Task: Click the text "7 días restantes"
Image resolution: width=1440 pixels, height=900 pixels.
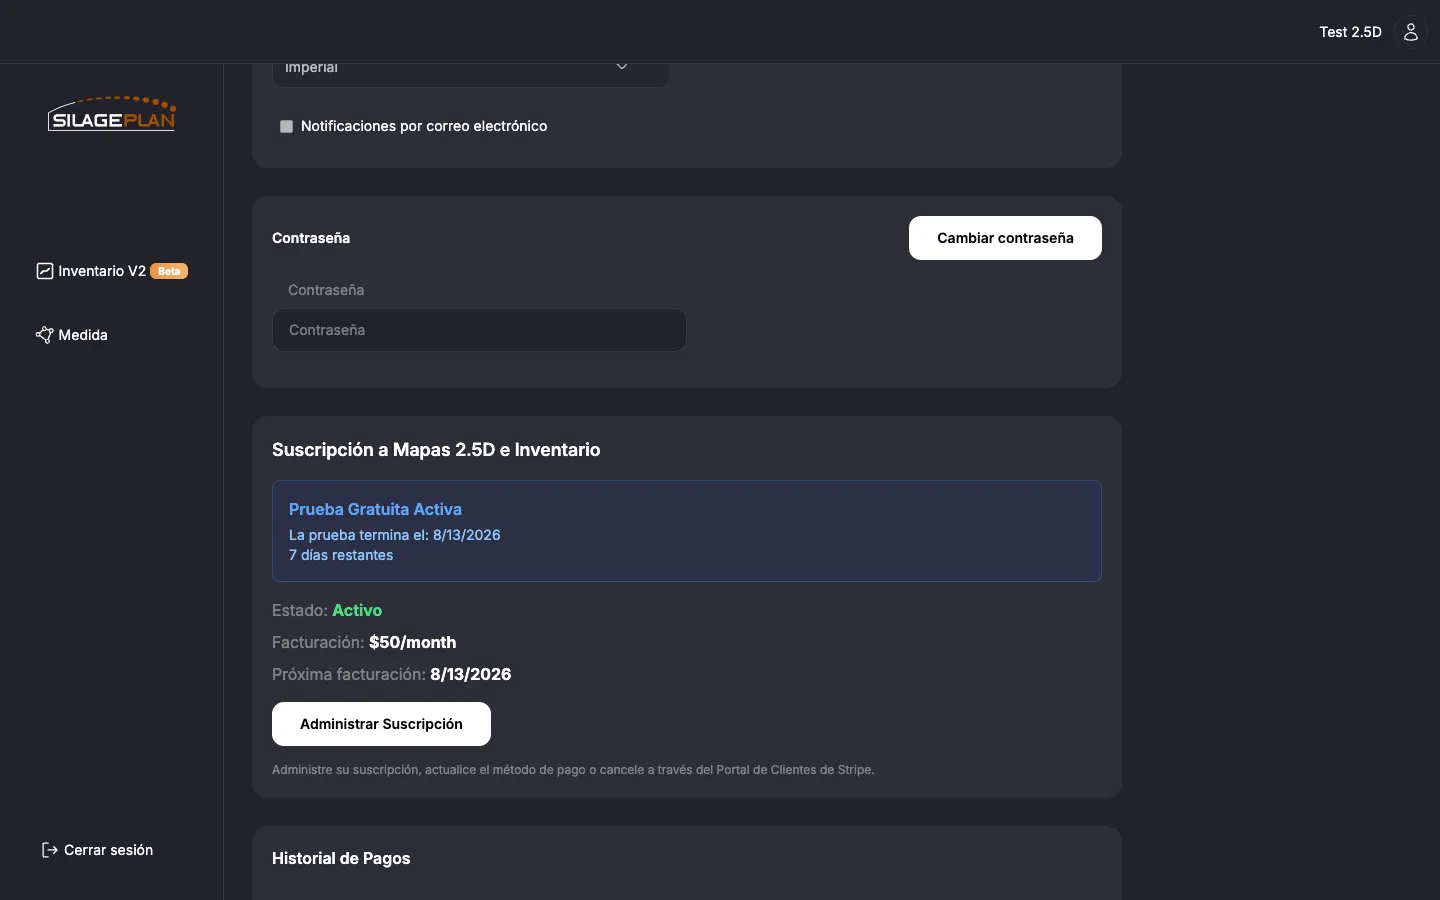Action: [341, 555]
